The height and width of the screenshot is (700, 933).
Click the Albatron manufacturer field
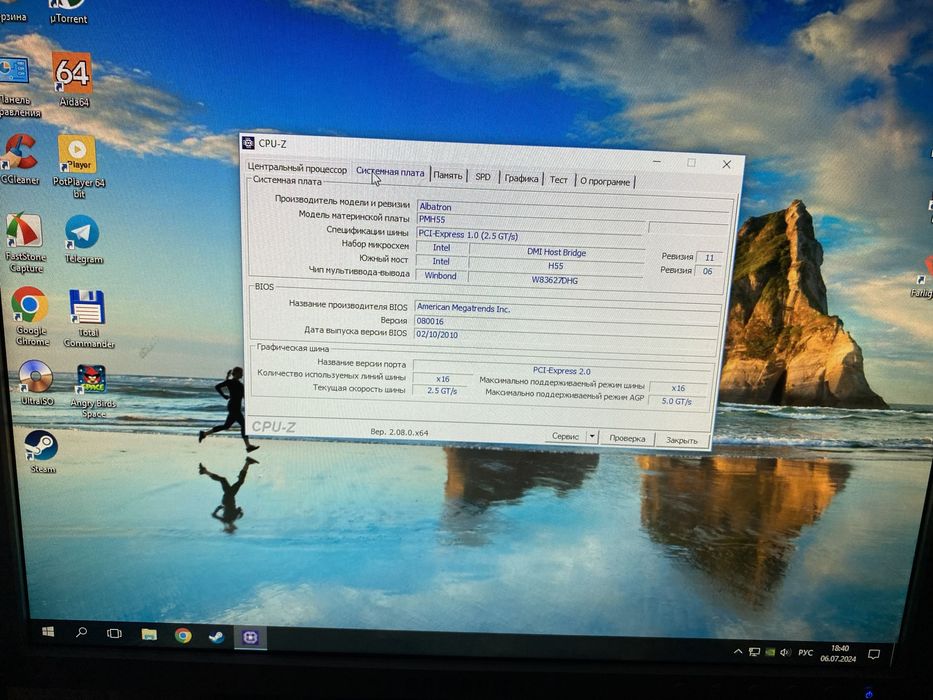pos(574,208)
